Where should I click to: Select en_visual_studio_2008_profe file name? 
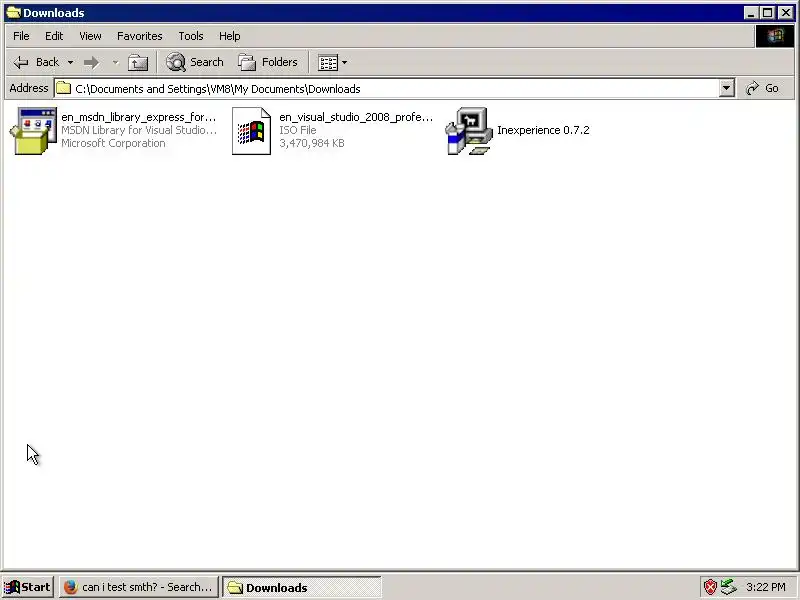point(356,117)
